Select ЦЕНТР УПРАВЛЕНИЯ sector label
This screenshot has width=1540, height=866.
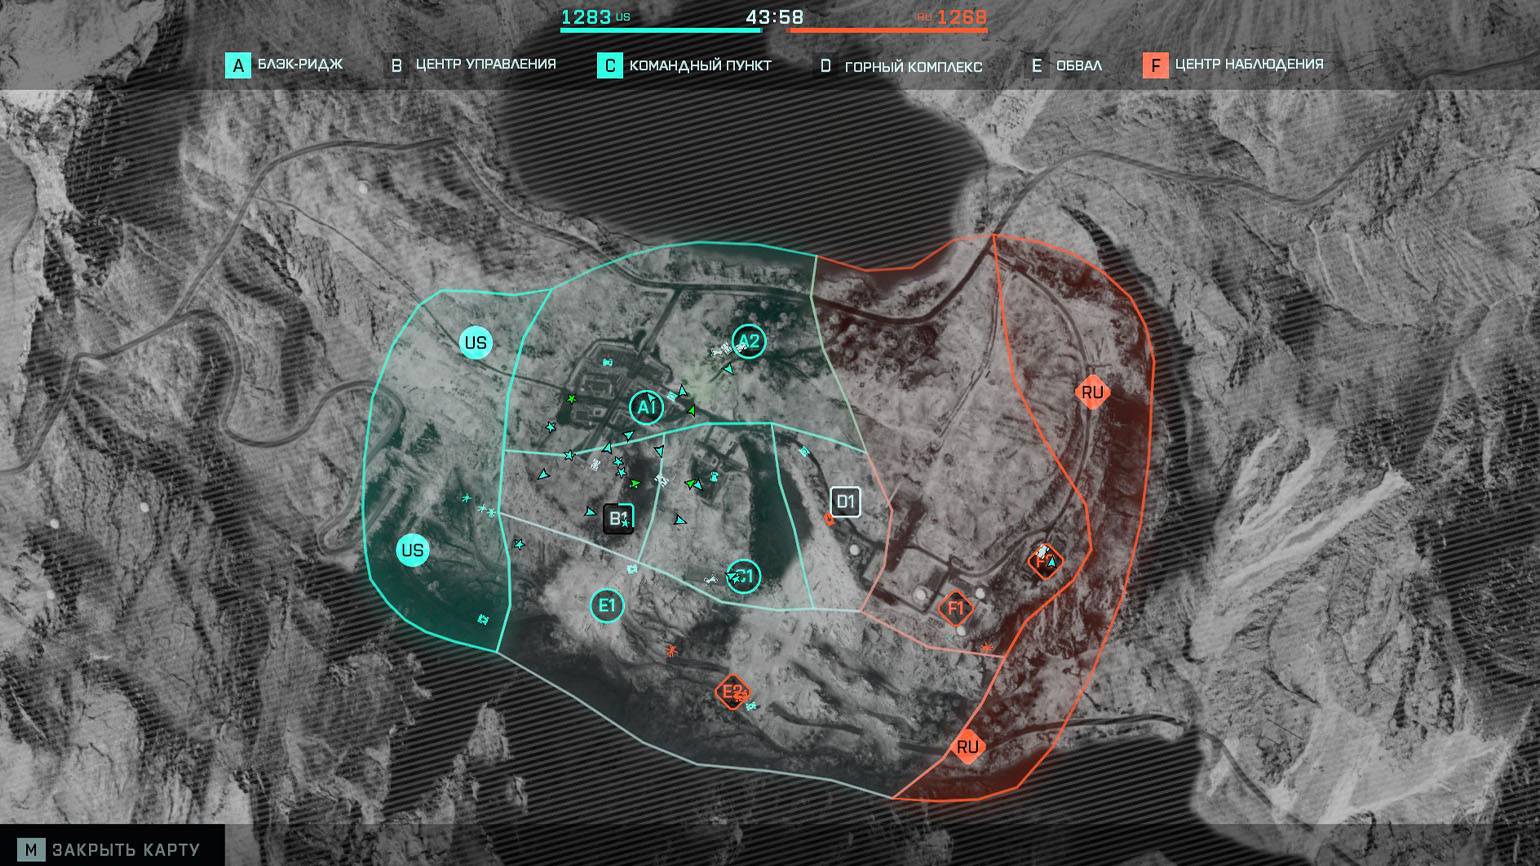point(486,64)
